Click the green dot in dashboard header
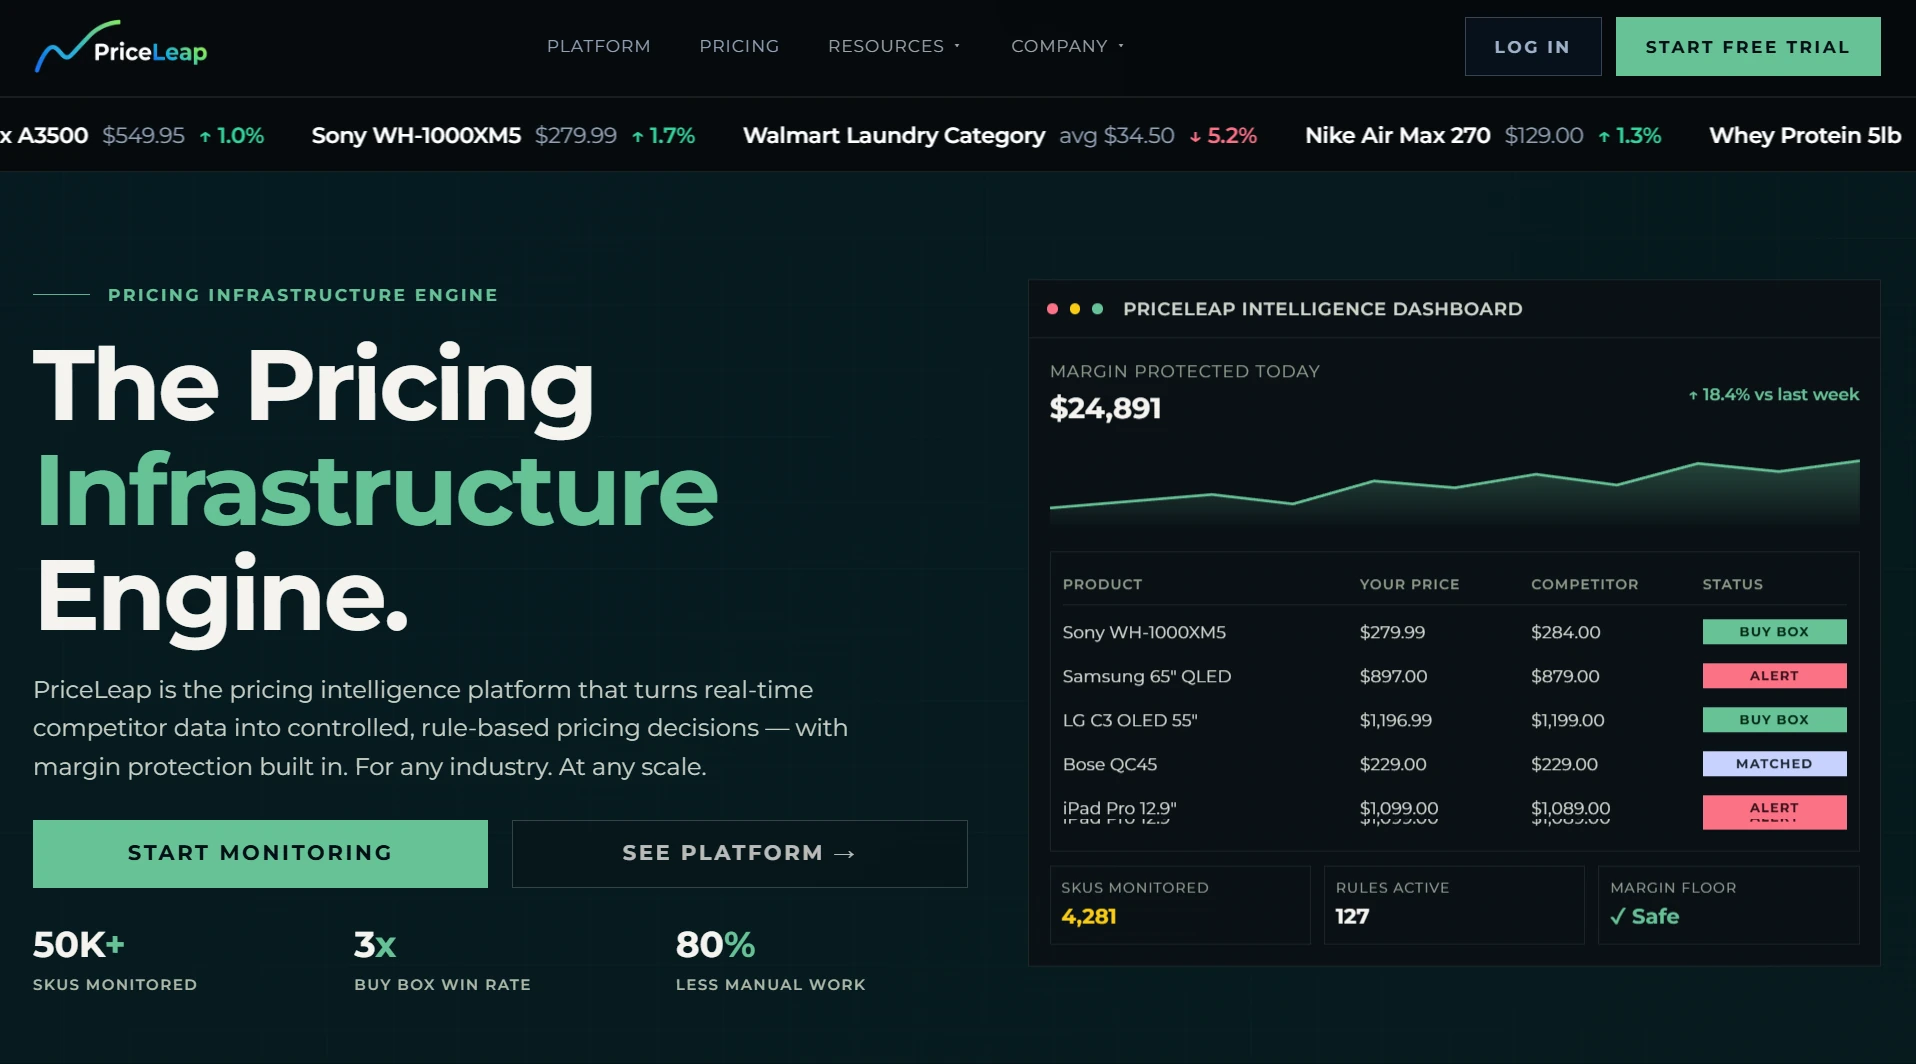 click(x=1097, y=309)
